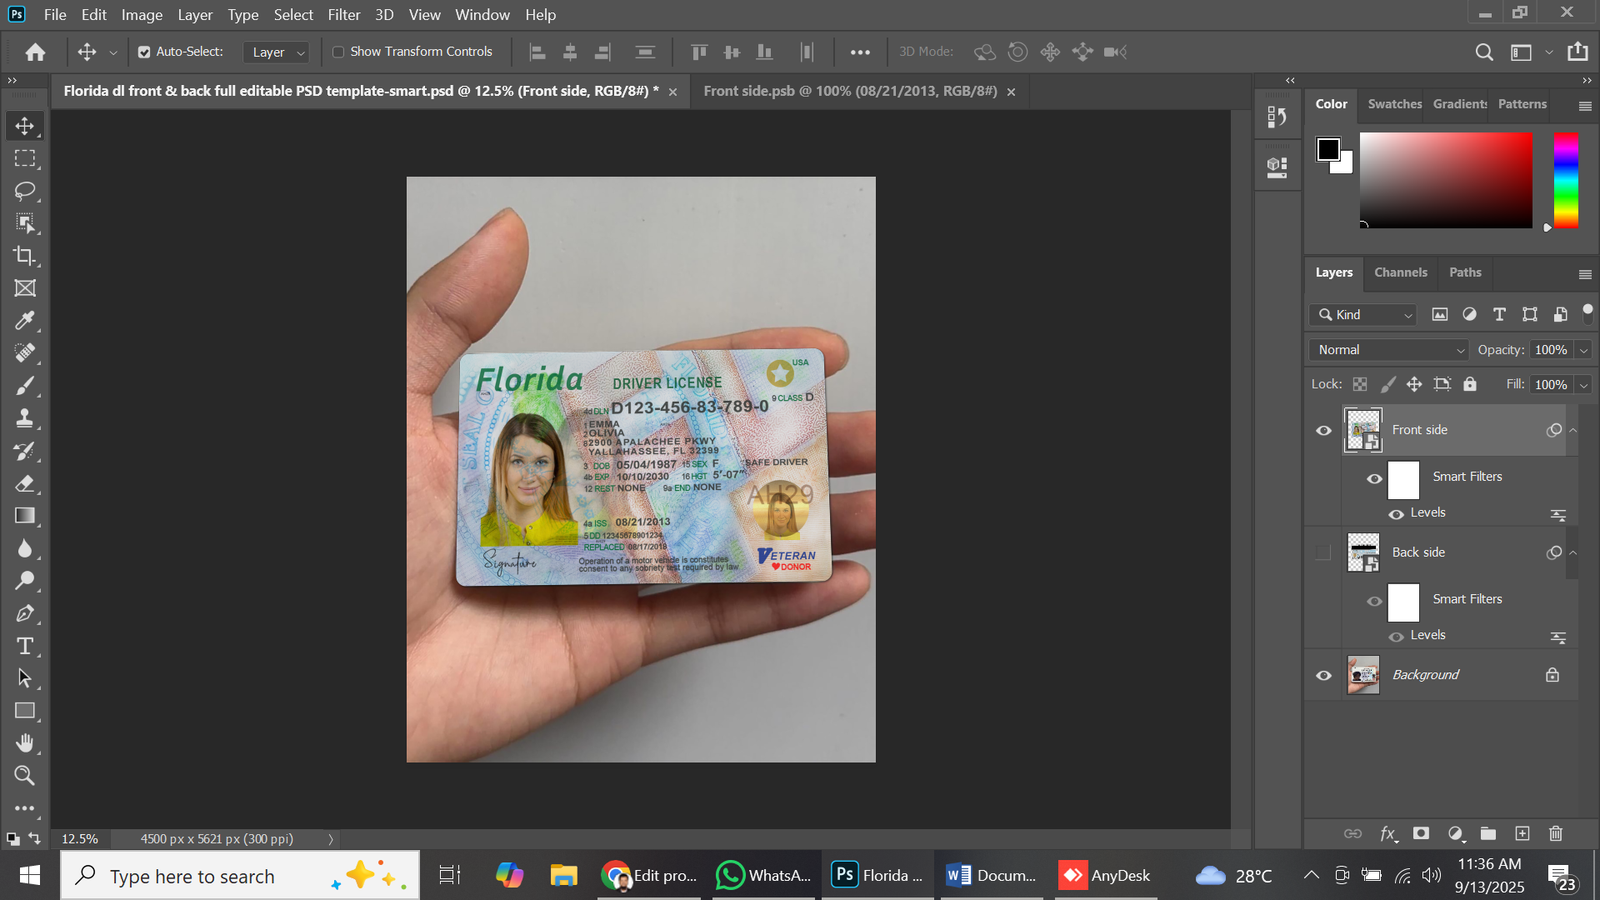Expand the Opacity slider dropdown arrow
Screen dimensions: 1600x900
[1583, 350]
